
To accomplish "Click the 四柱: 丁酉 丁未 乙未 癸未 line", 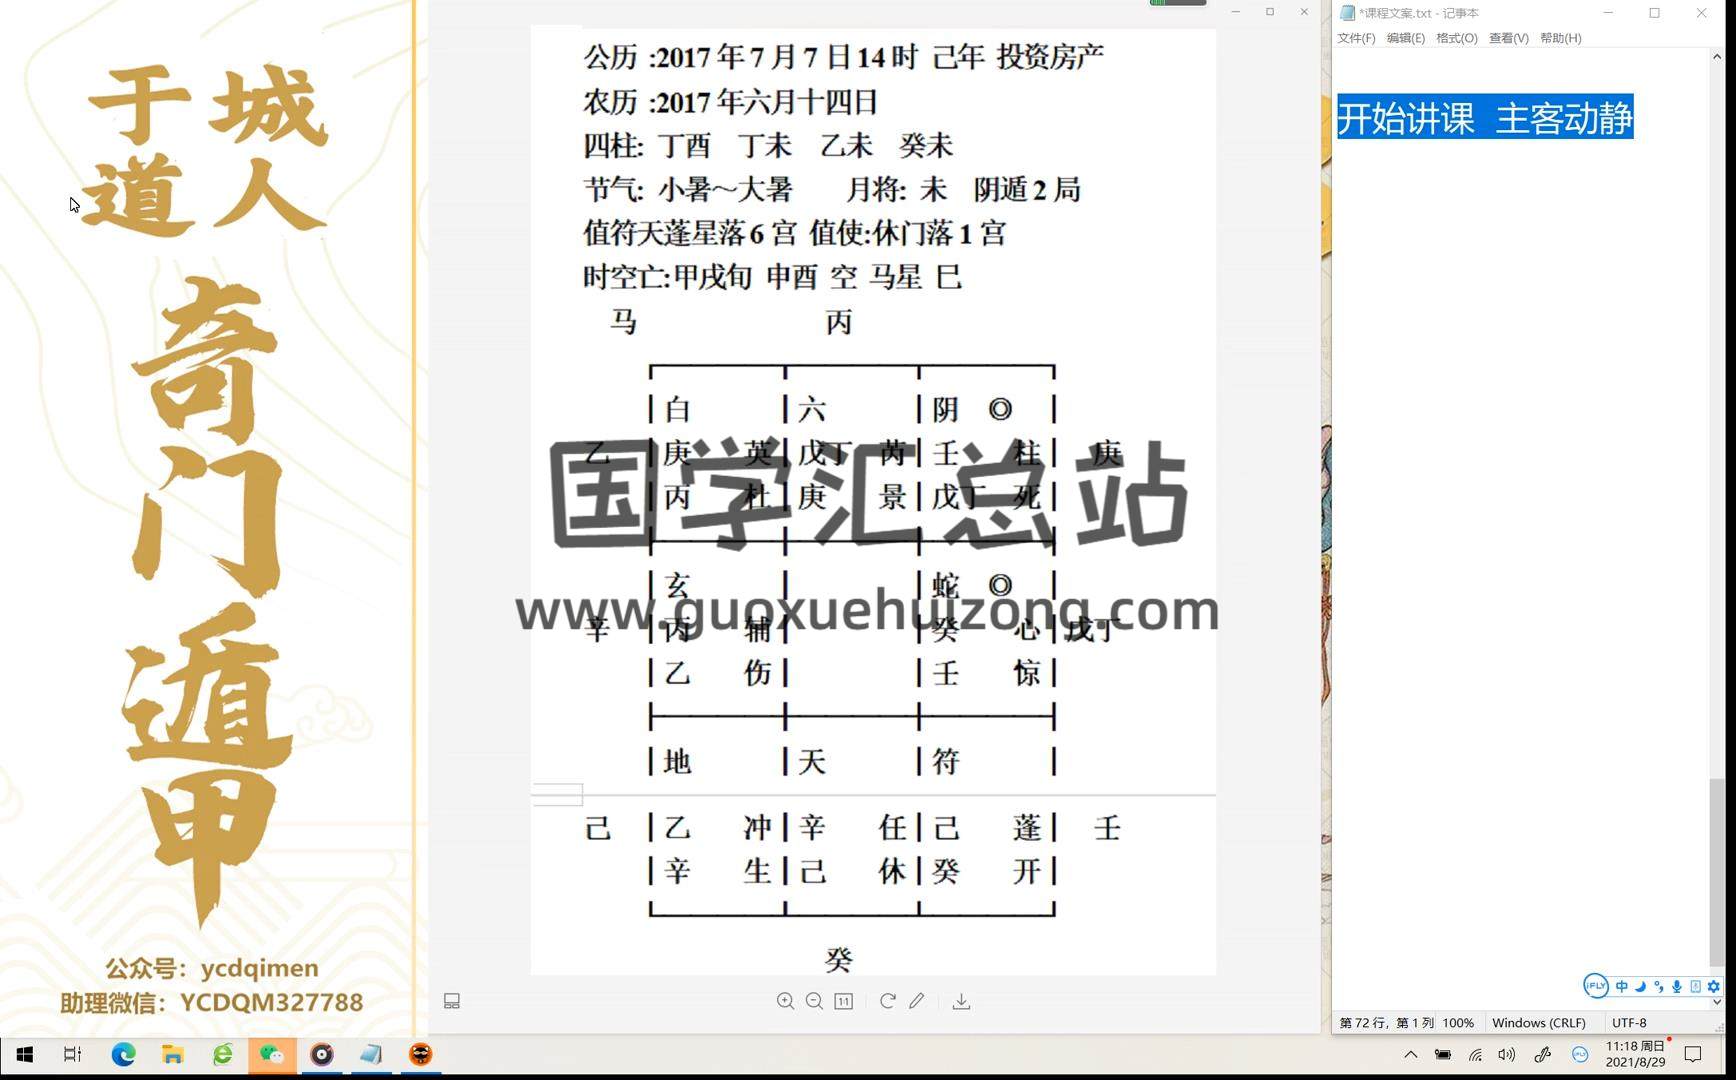I will click(x=768, y=145).
